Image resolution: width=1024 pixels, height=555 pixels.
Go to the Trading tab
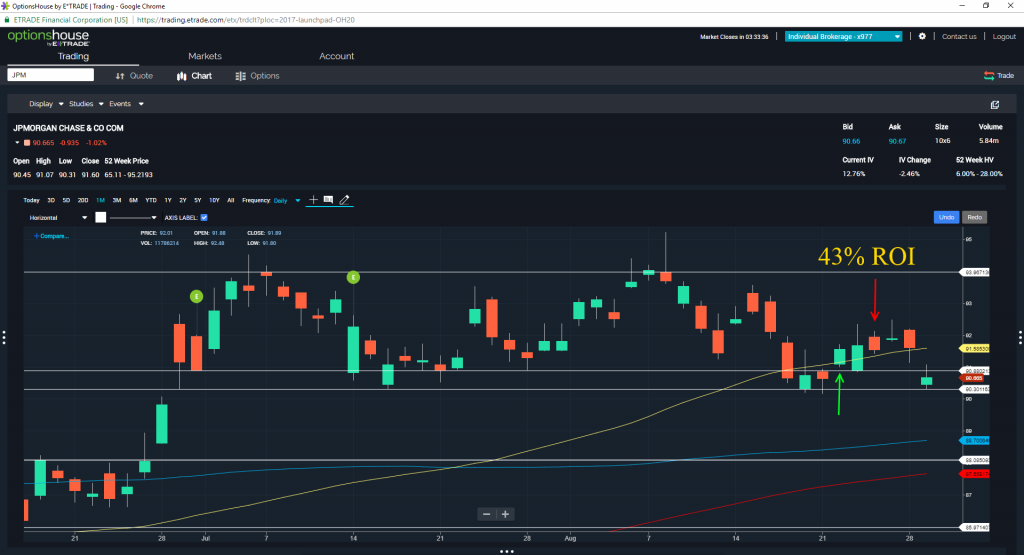click(x=73, y=56)
